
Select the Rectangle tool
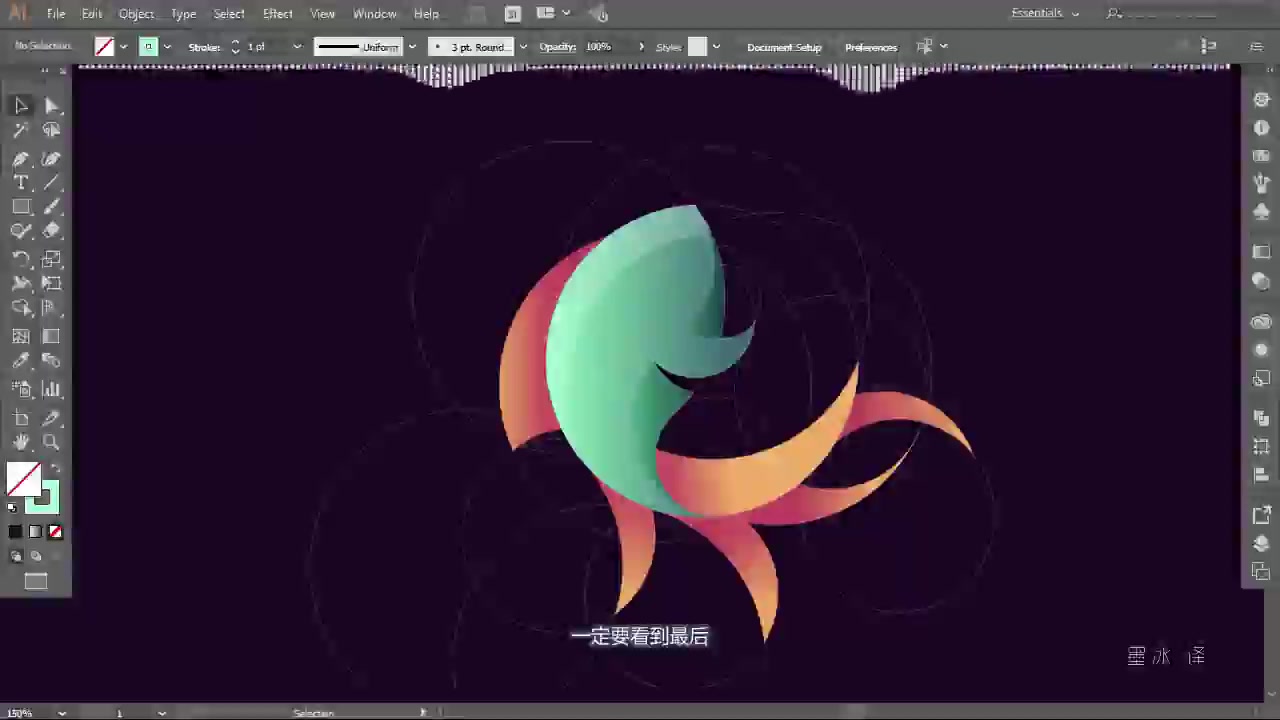pyautogui.click(x=21, y=207)
